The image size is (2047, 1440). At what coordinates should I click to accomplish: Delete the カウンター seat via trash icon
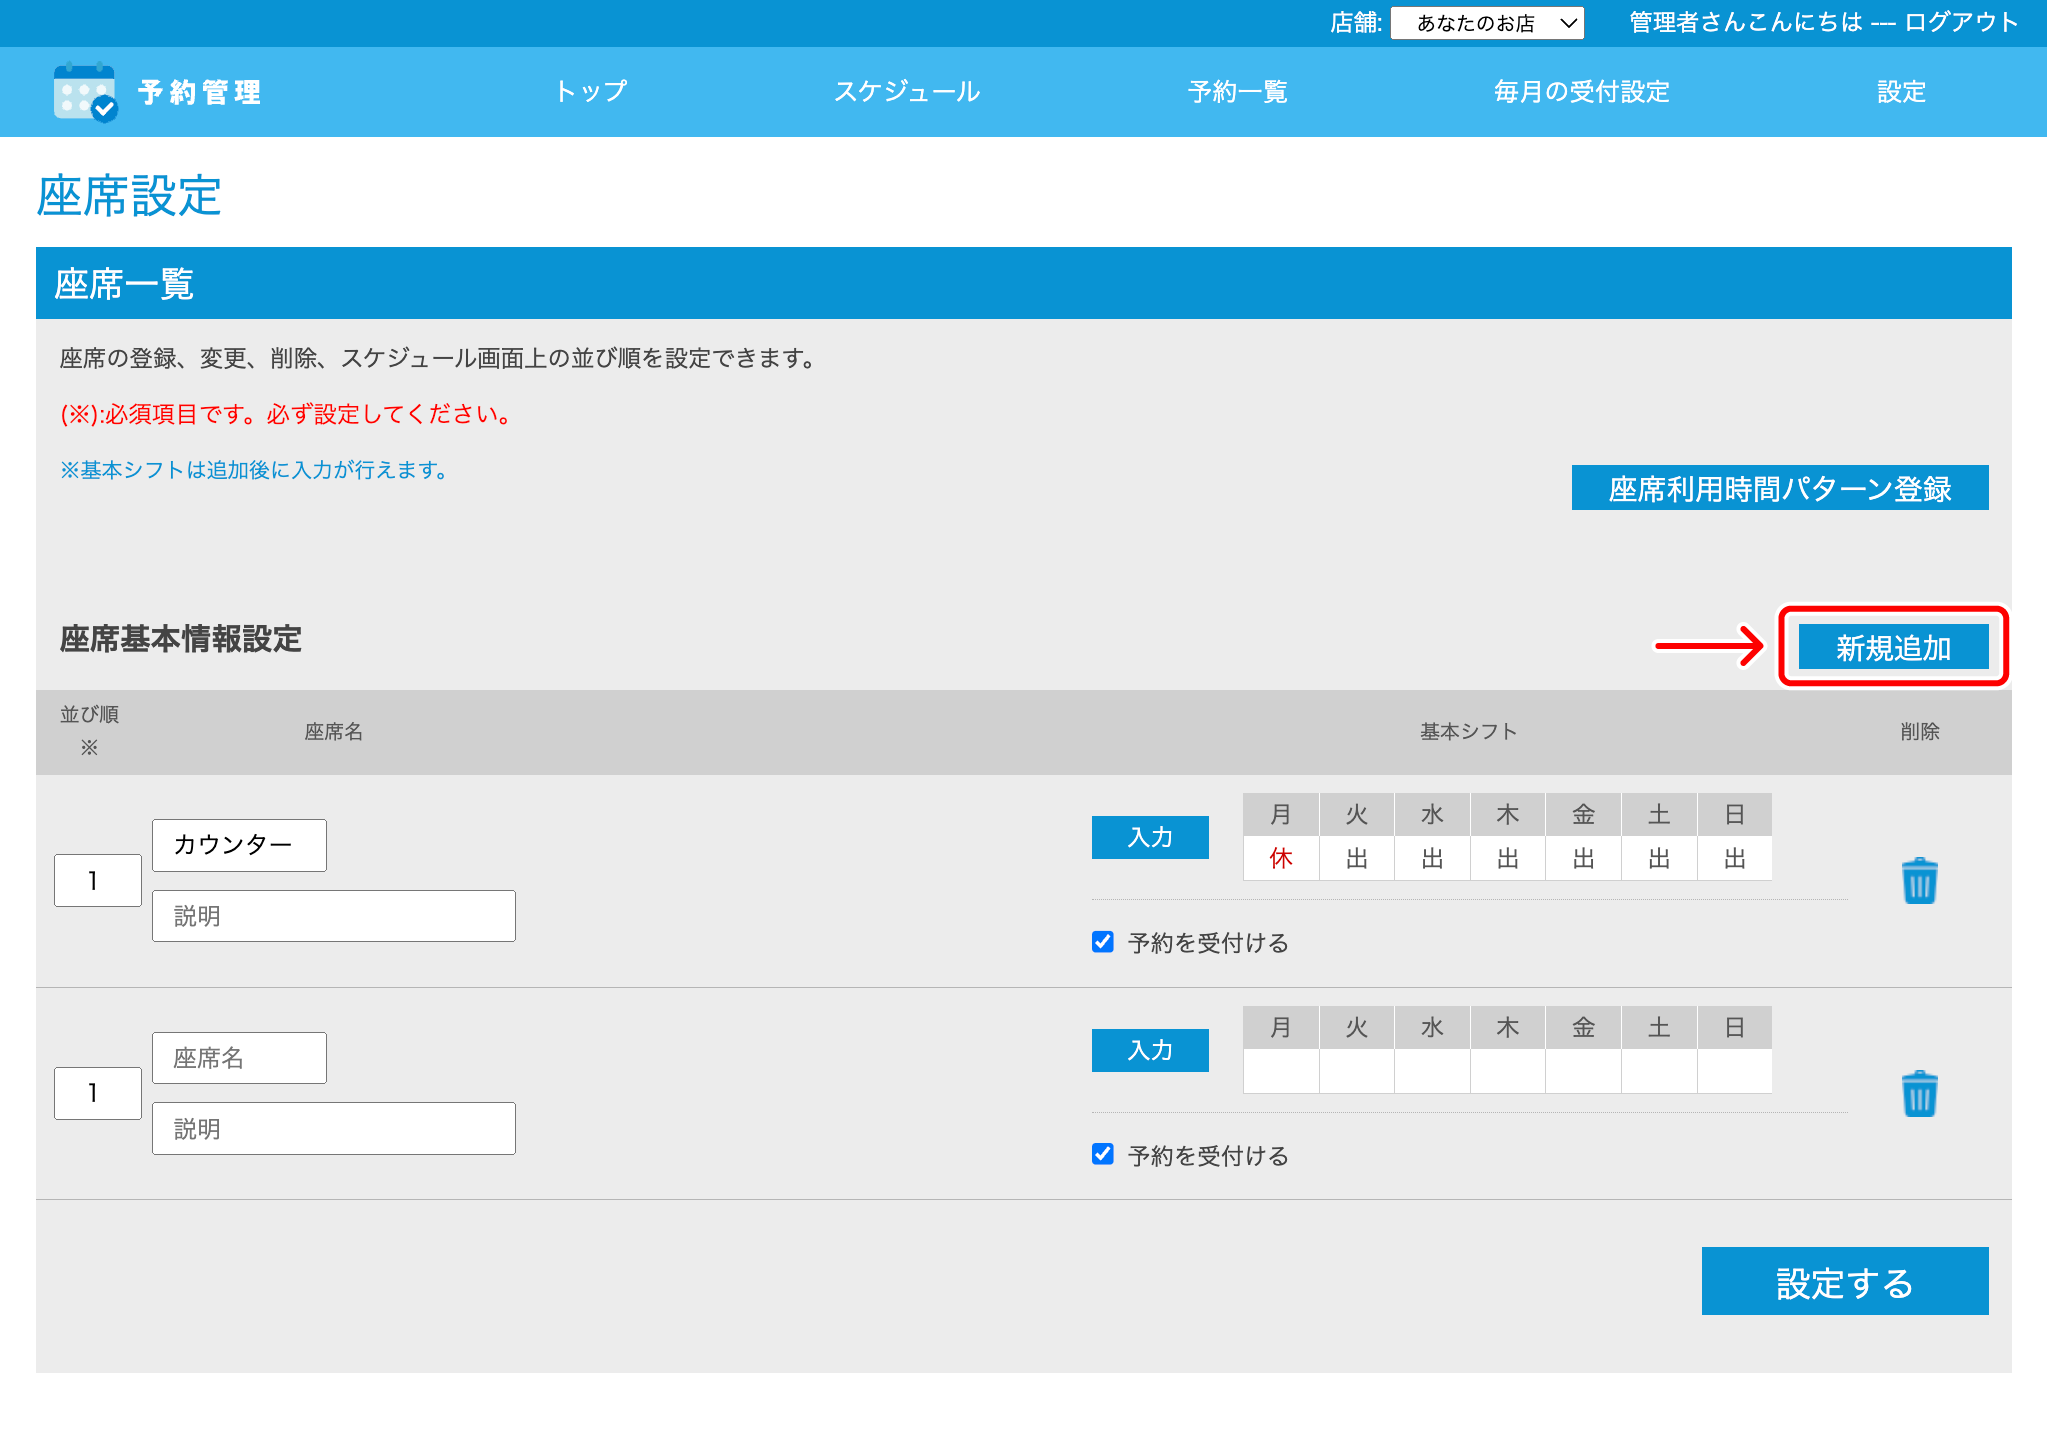pyautogui.click(x=1918, y=881)
